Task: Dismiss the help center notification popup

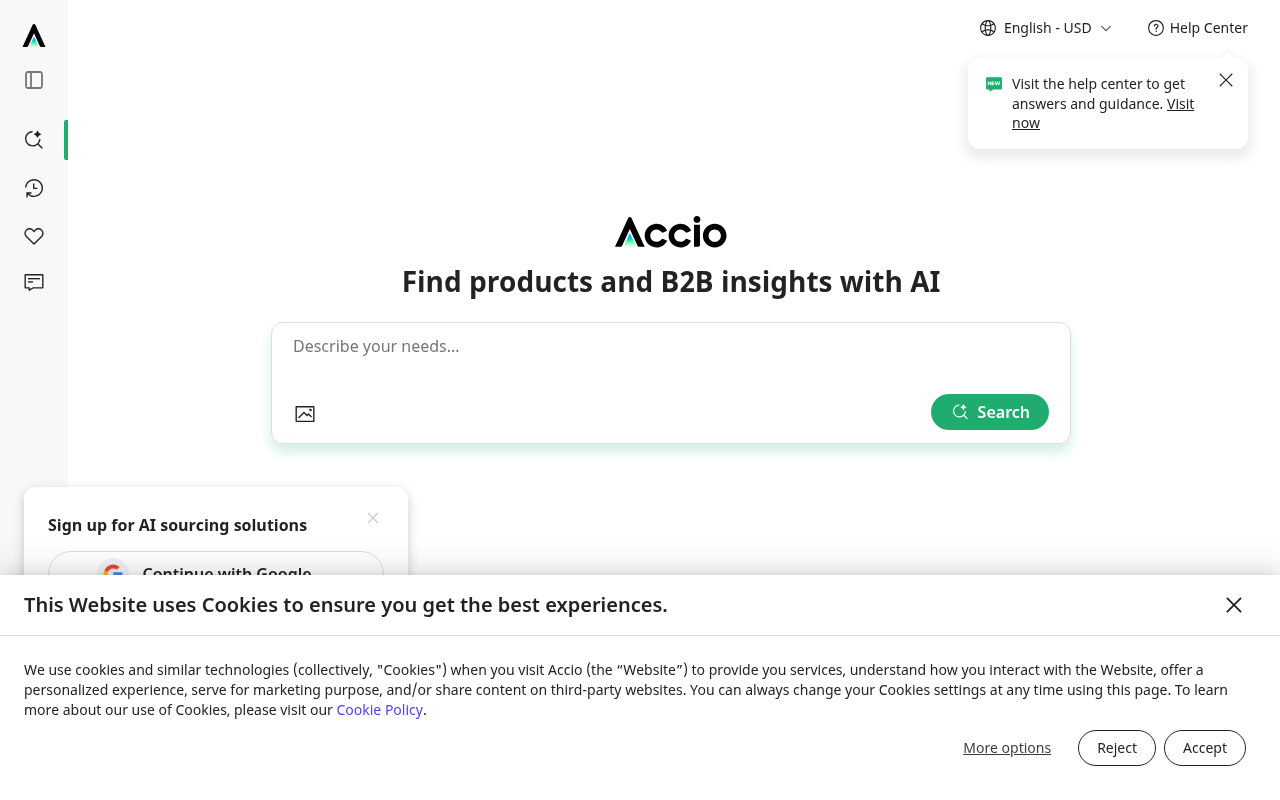Action: pyautogui.click(x=1225, y=79)
